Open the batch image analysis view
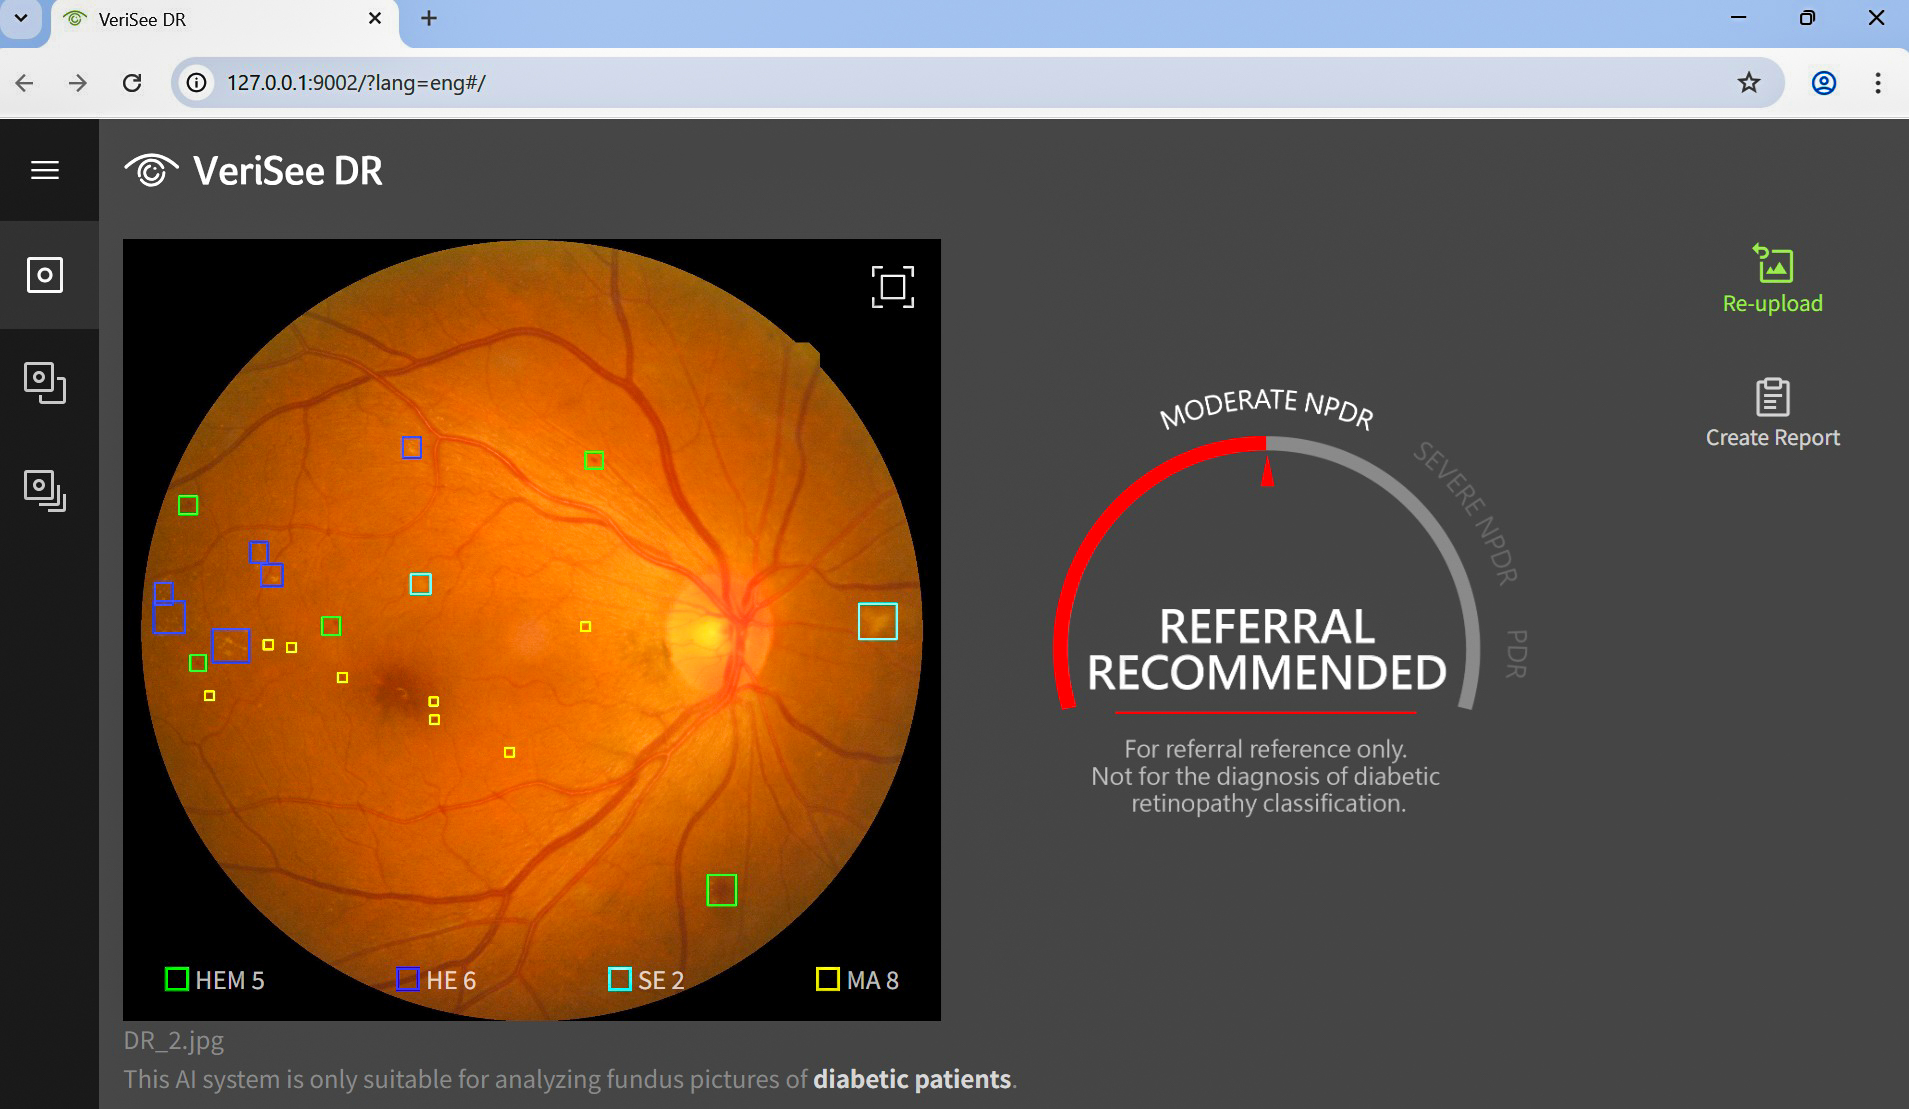 click(x=45, y=490)
